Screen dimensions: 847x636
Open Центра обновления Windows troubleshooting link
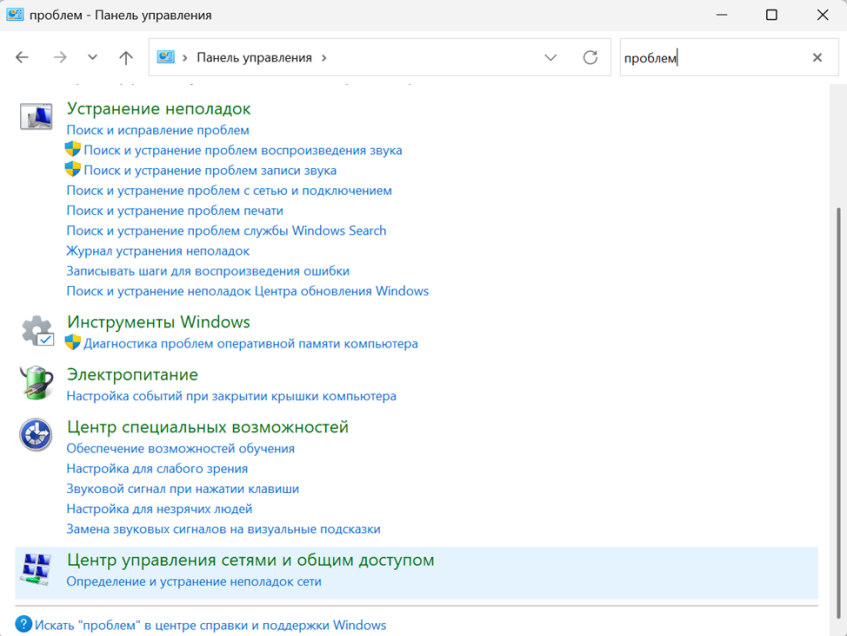point(247,291)
